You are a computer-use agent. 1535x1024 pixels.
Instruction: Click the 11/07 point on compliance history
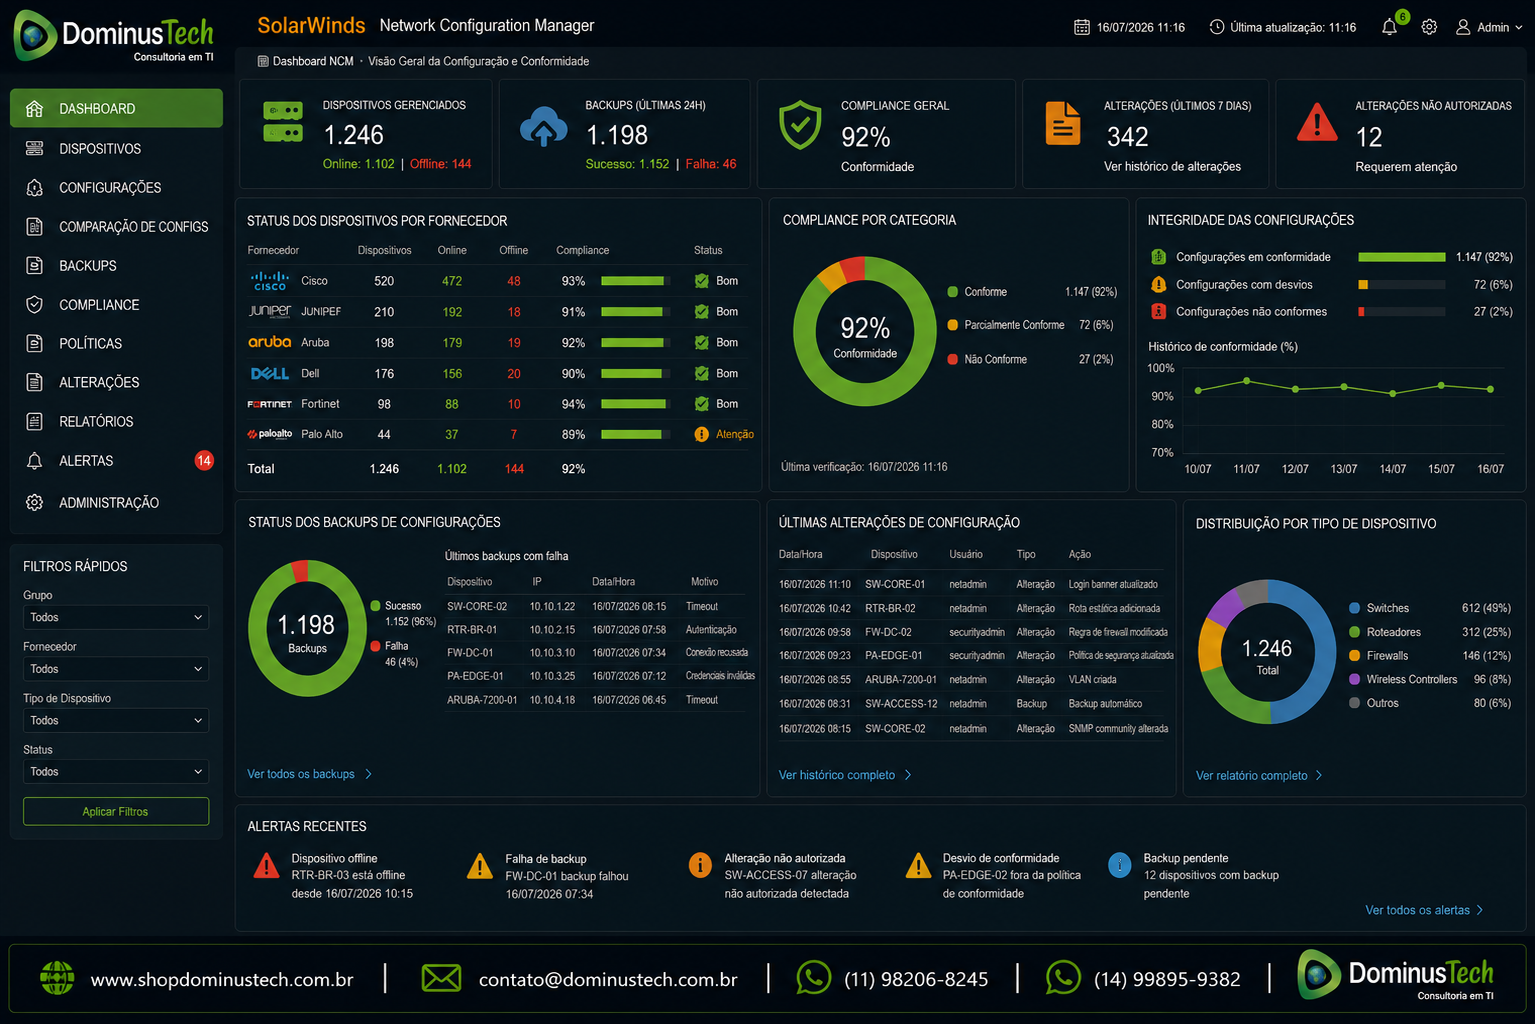point(1246,380)
